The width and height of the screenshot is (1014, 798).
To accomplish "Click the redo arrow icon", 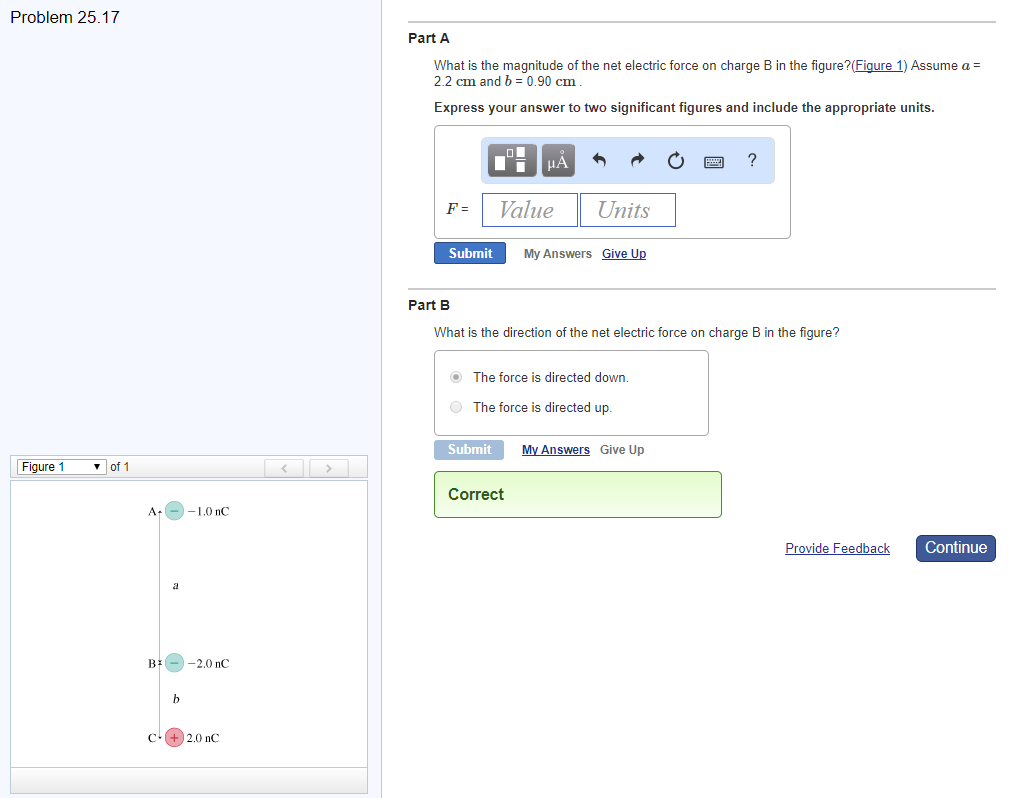I will click(x=637, y=160).
